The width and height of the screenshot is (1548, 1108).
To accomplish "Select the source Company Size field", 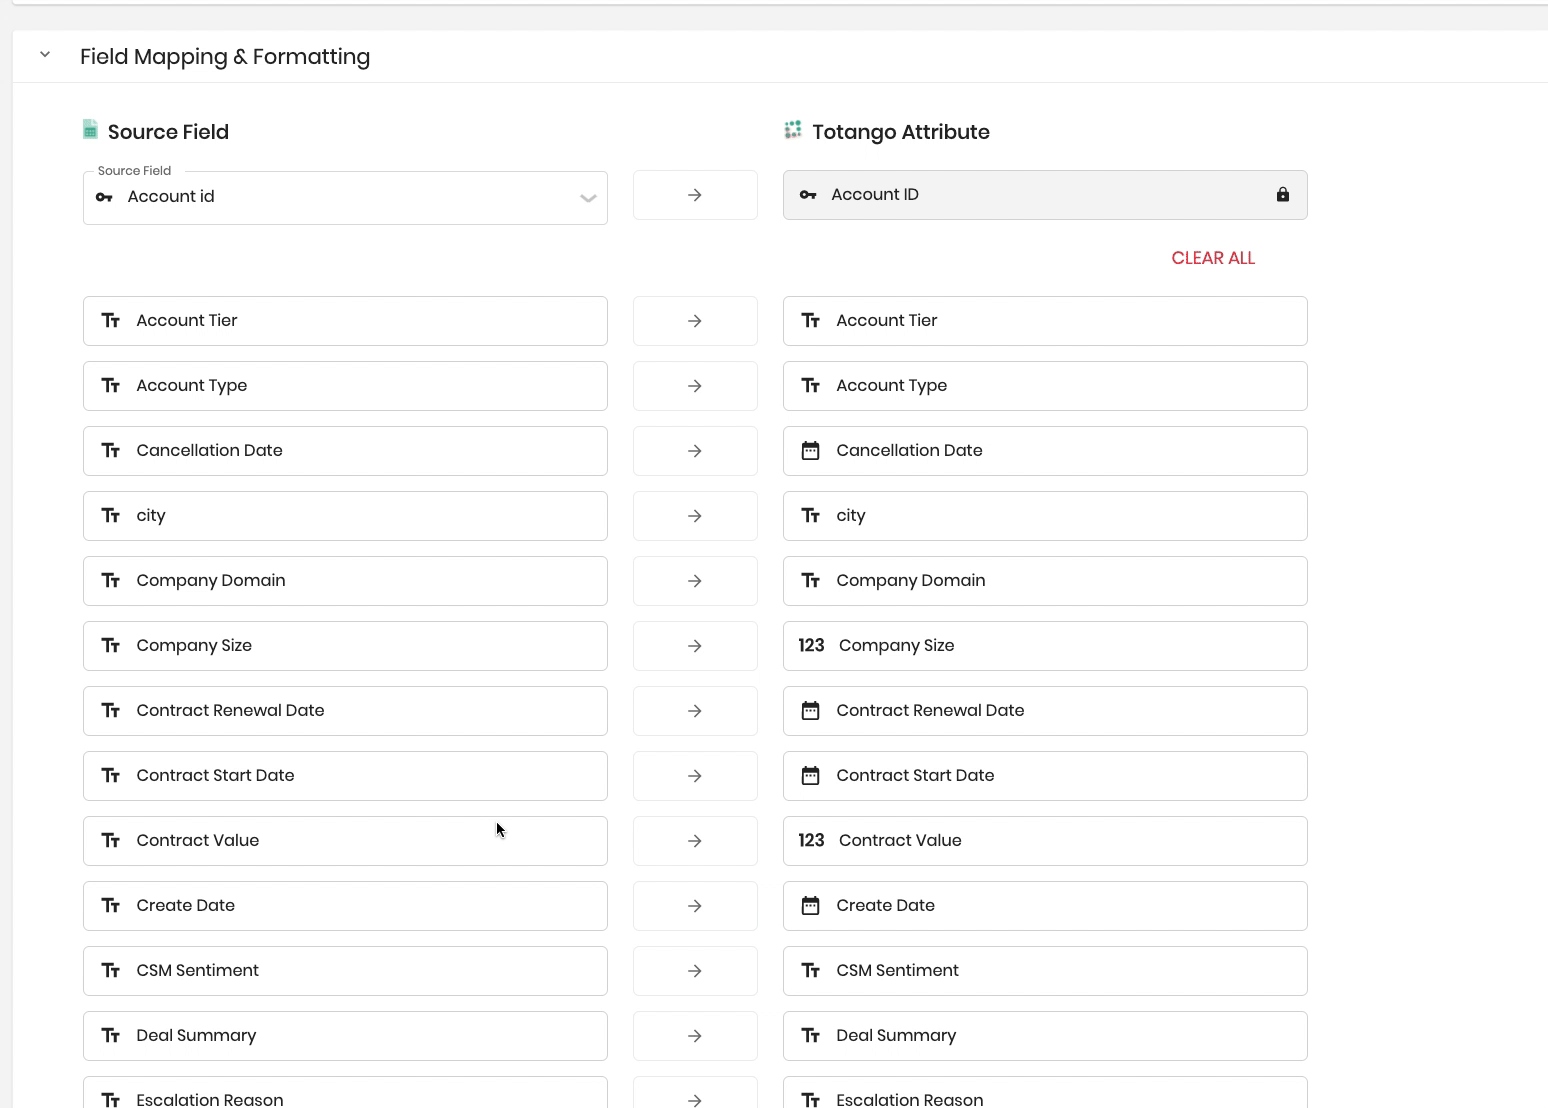I will coord(345,646).
